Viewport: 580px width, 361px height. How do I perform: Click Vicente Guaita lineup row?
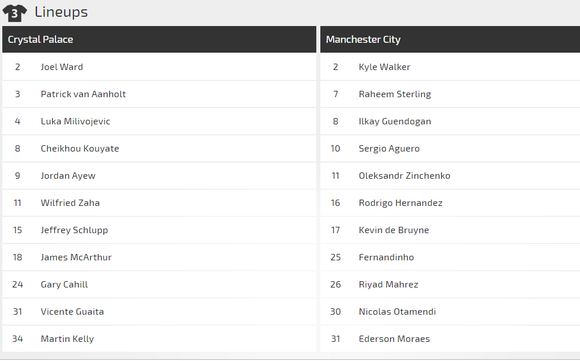coord(159,311)
